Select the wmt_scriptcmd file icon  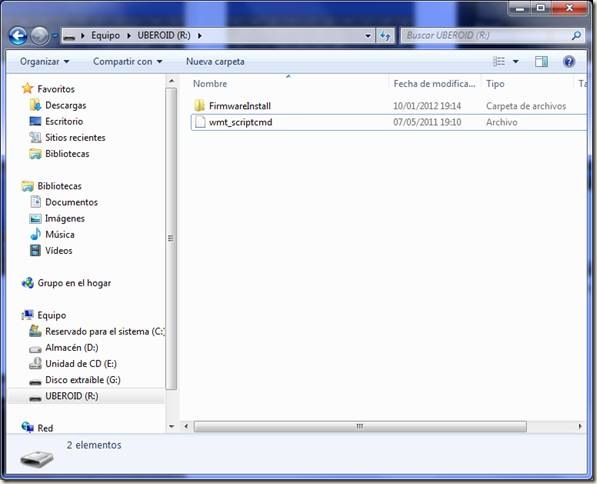coord(200,122)
